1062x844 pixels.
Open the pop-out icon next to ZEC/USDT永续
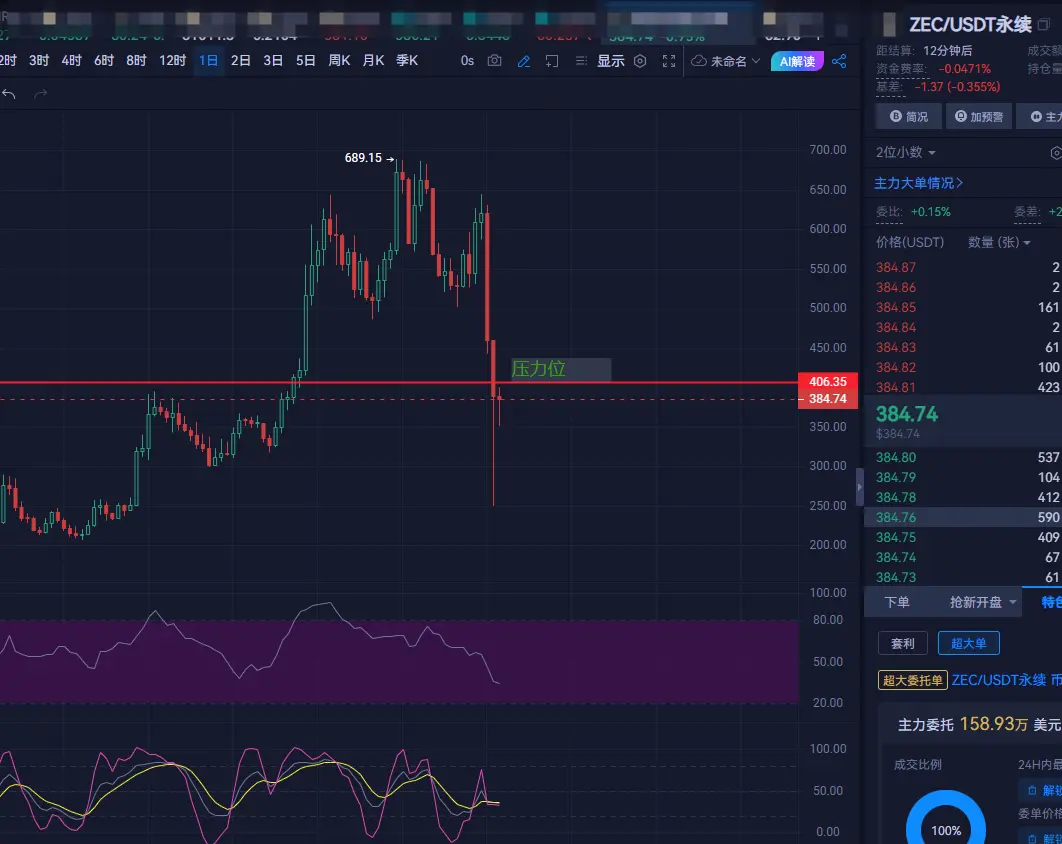1044,25
